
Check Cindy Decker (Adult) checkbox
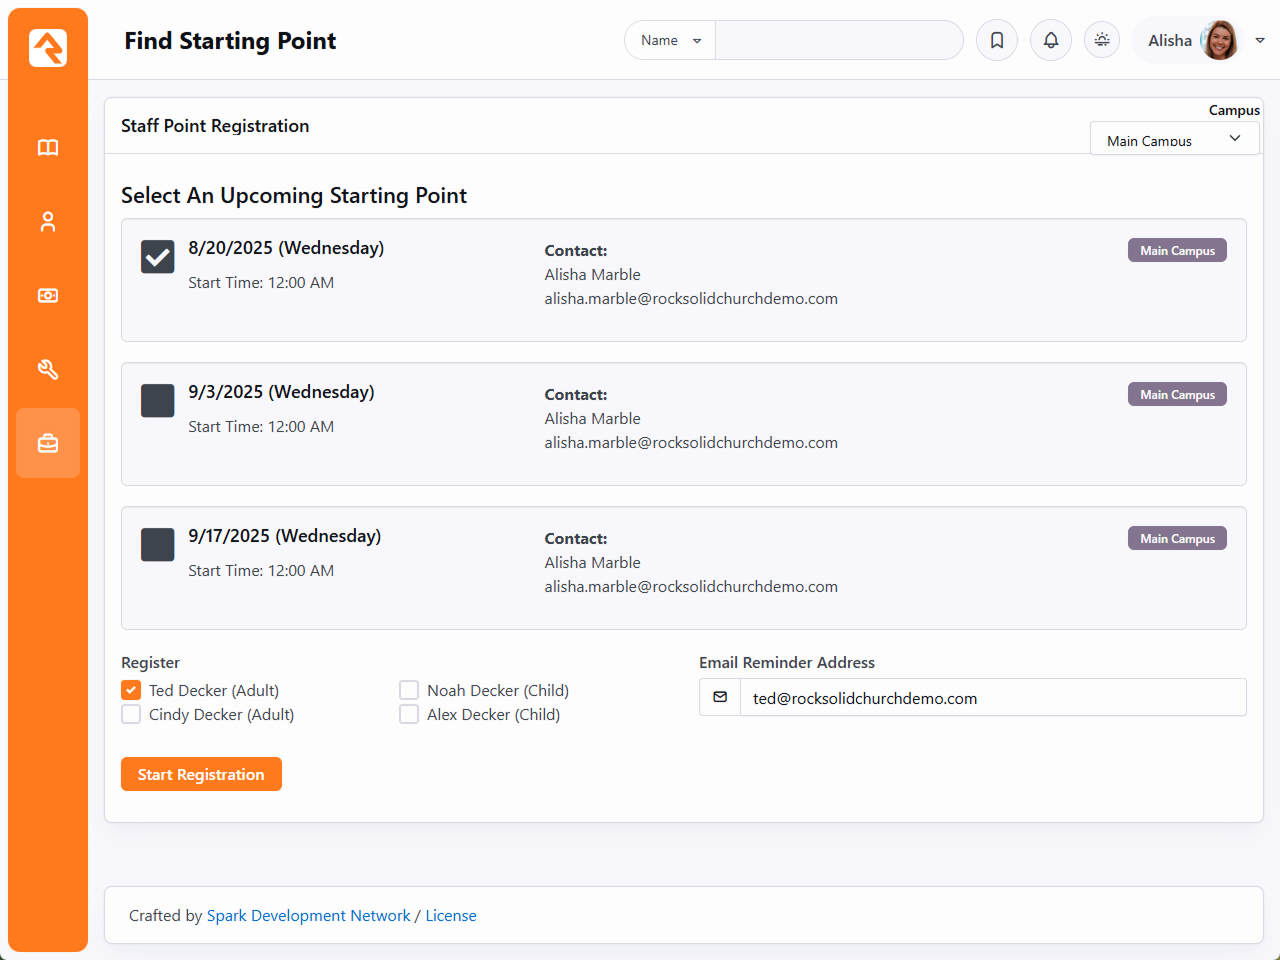coord(131,714)
